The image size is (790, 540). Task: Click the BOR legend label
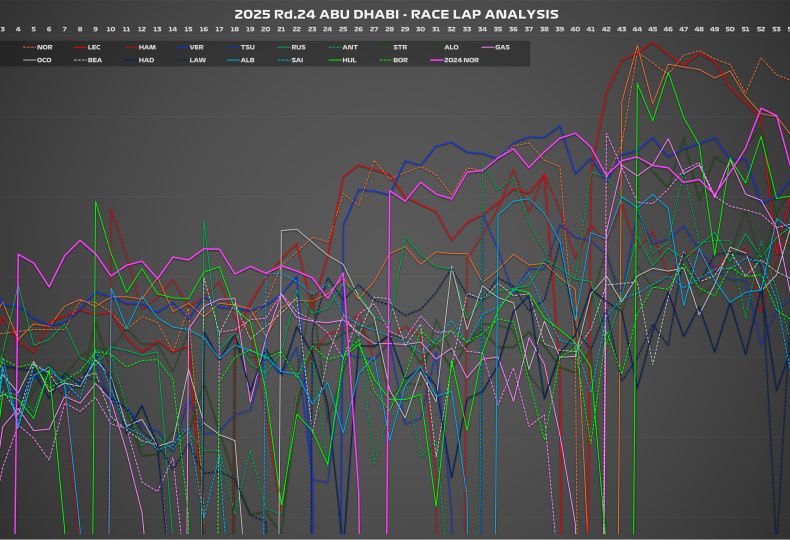pyautogui.click(x=400, y=60)
